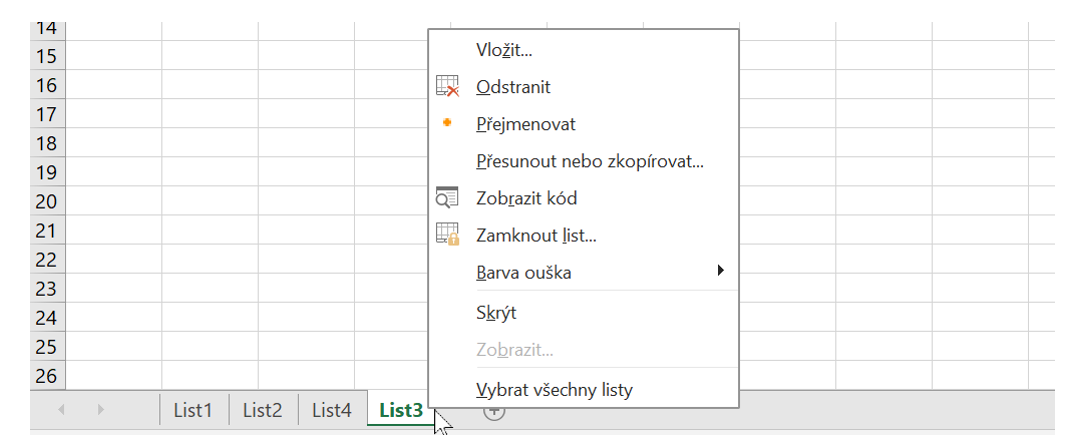Add a new sheet with plus button
1079x441 pixels.
click(495, 410)
